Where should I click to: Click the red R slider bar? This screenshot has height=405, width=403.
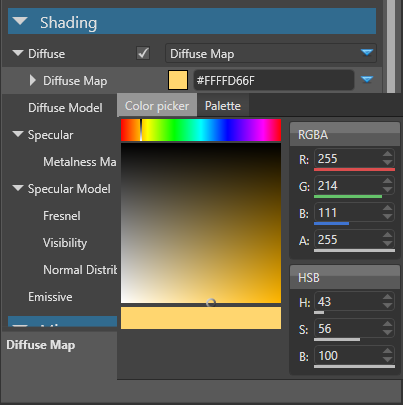click(x=354, y=170)
